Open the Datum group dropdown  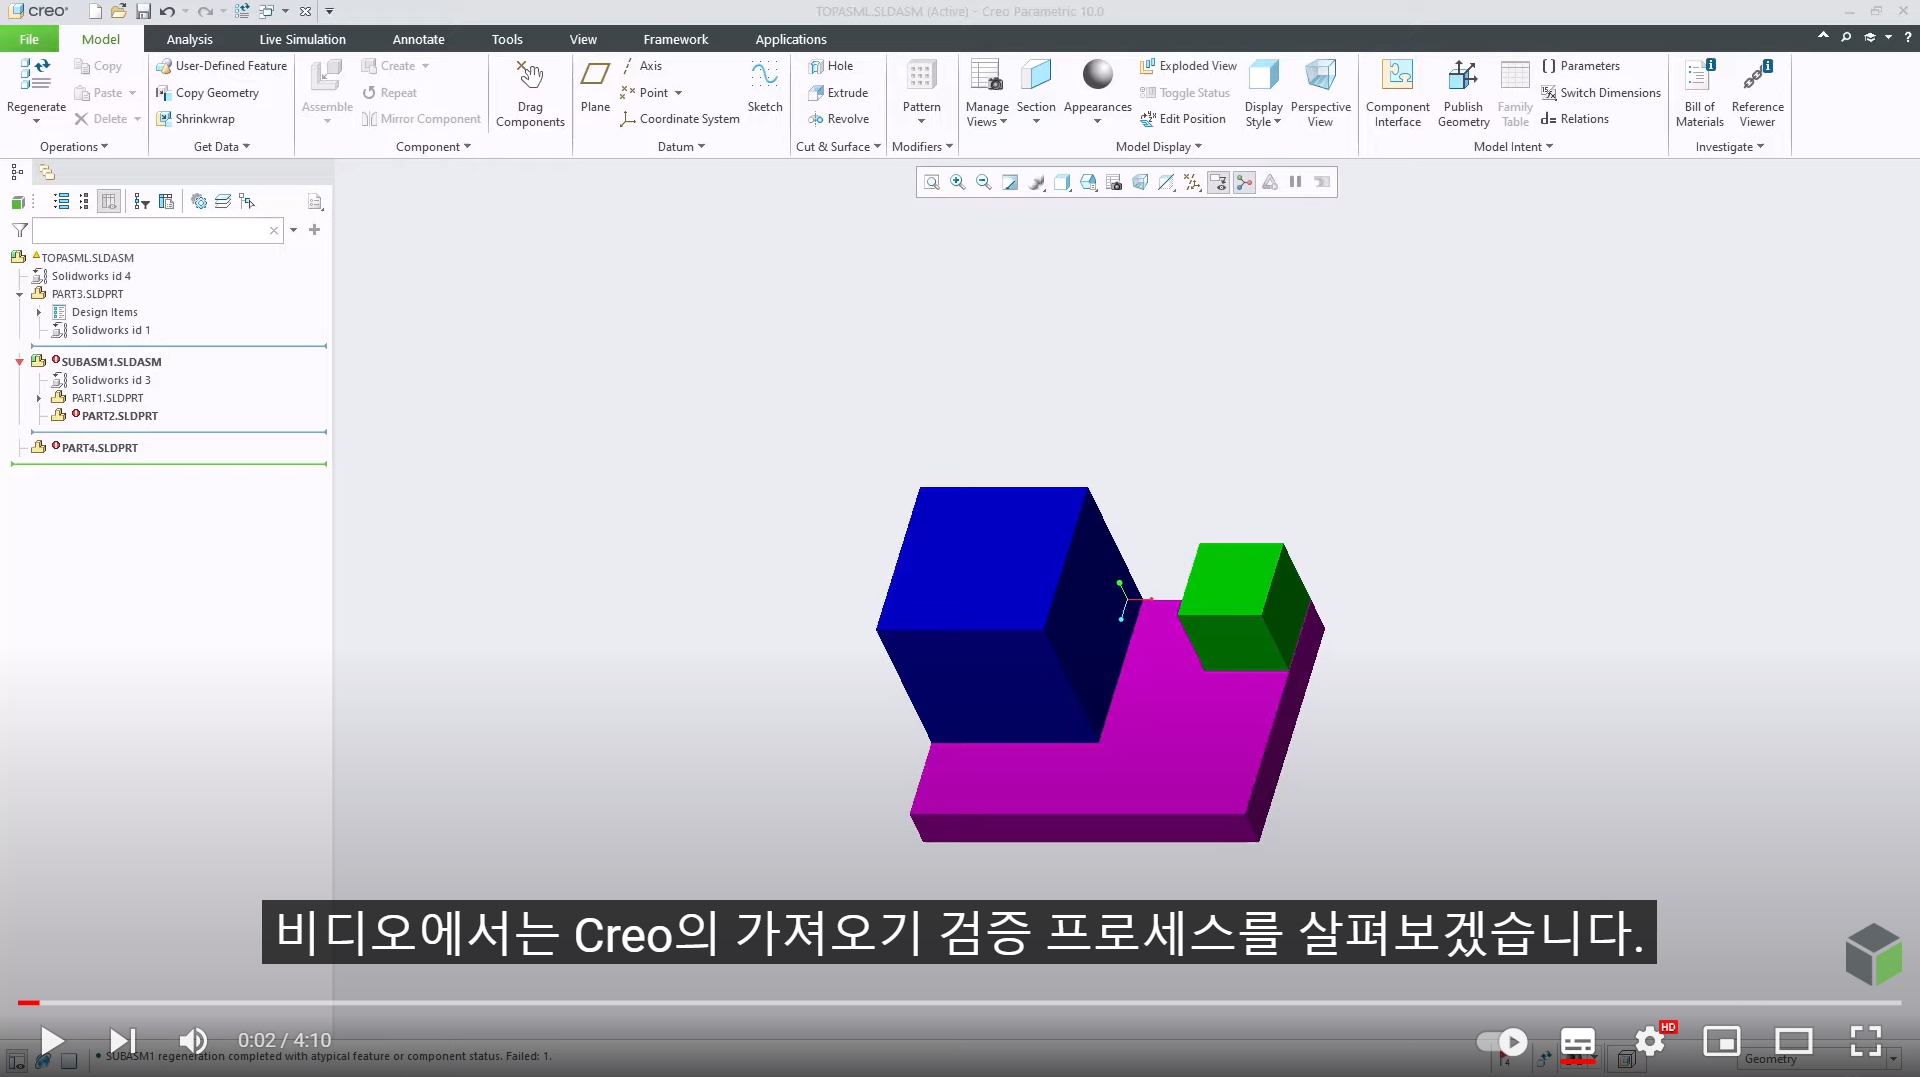coord(681,147)
